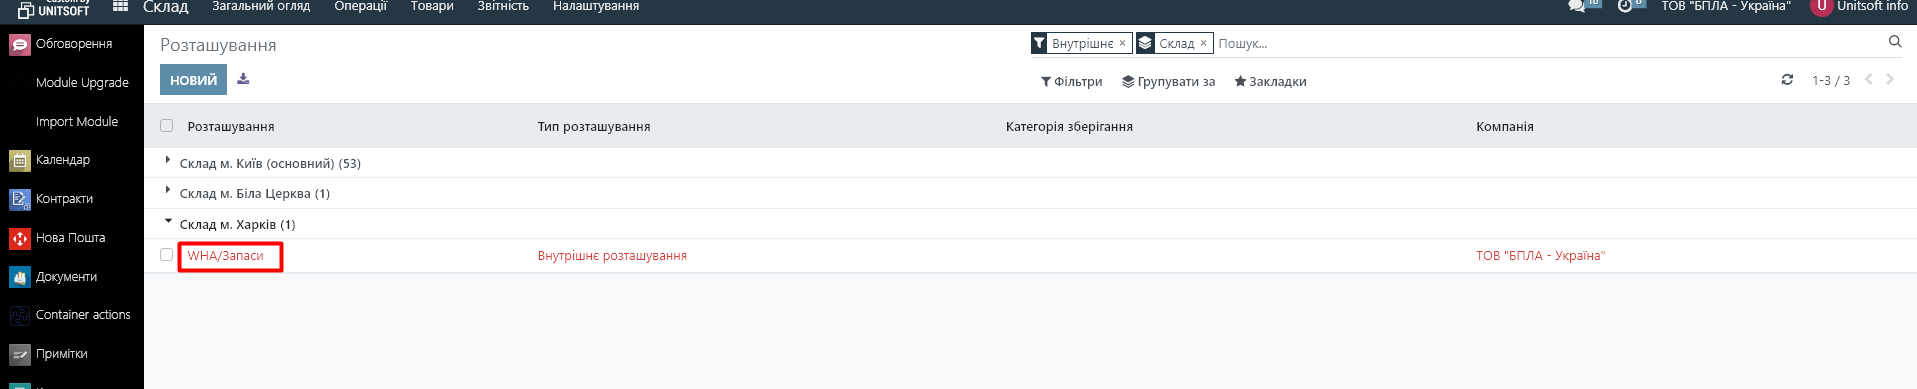Expand group Склад м. Київ (основний)
This screenshot has width=1917, height=389.
click(270, 163)
